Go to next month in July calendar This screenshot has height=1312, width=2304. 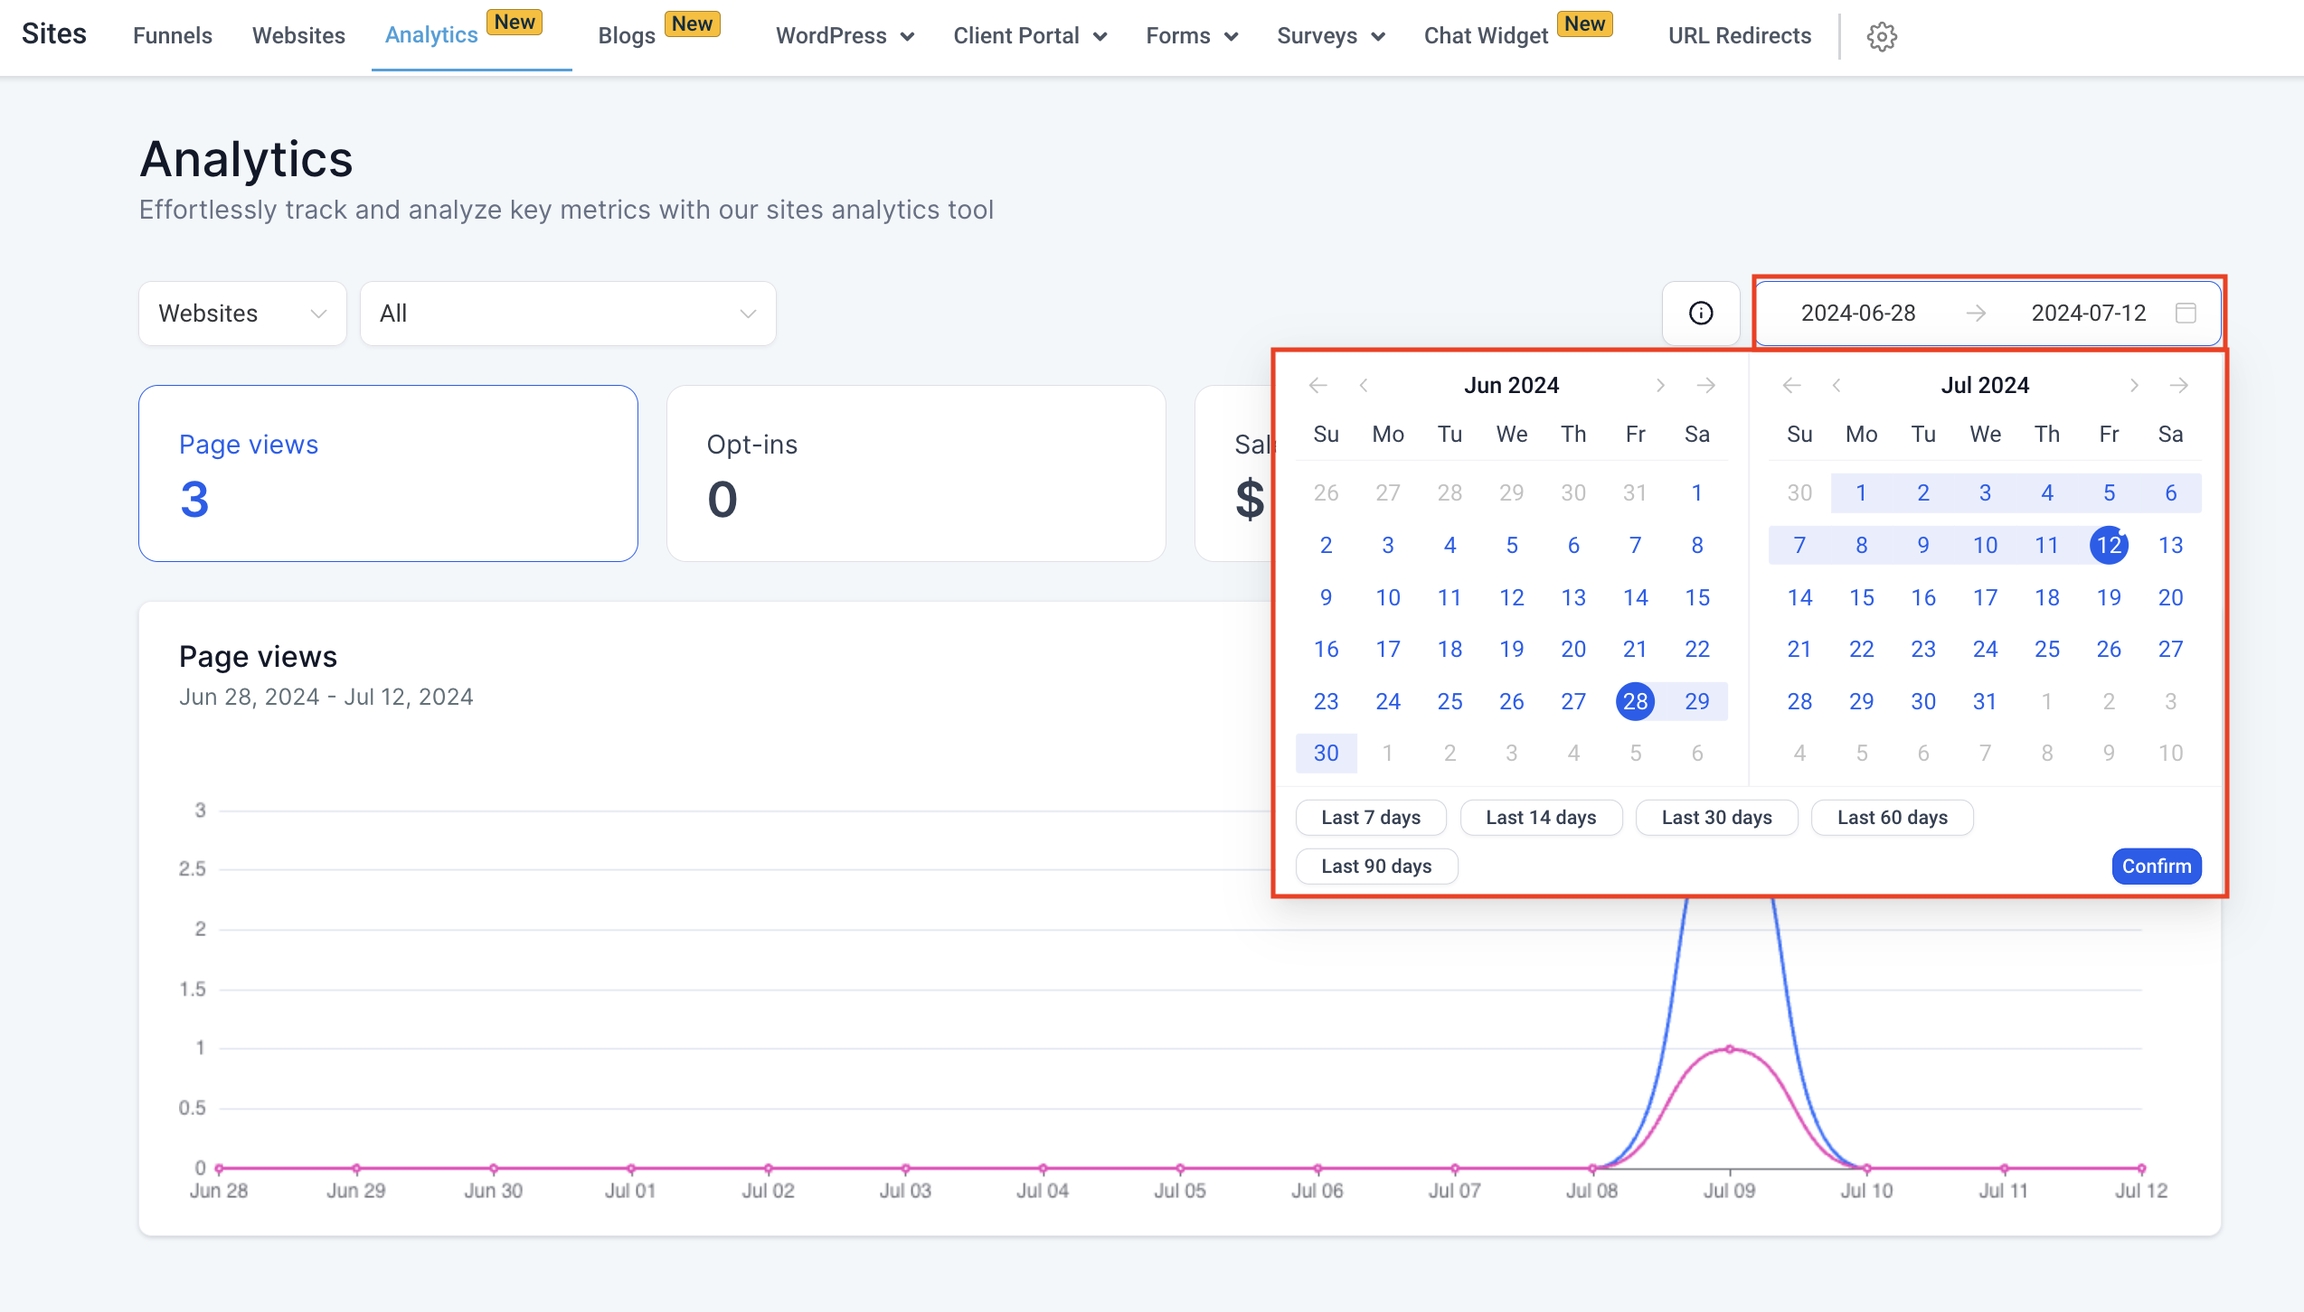coord(2133,385)
